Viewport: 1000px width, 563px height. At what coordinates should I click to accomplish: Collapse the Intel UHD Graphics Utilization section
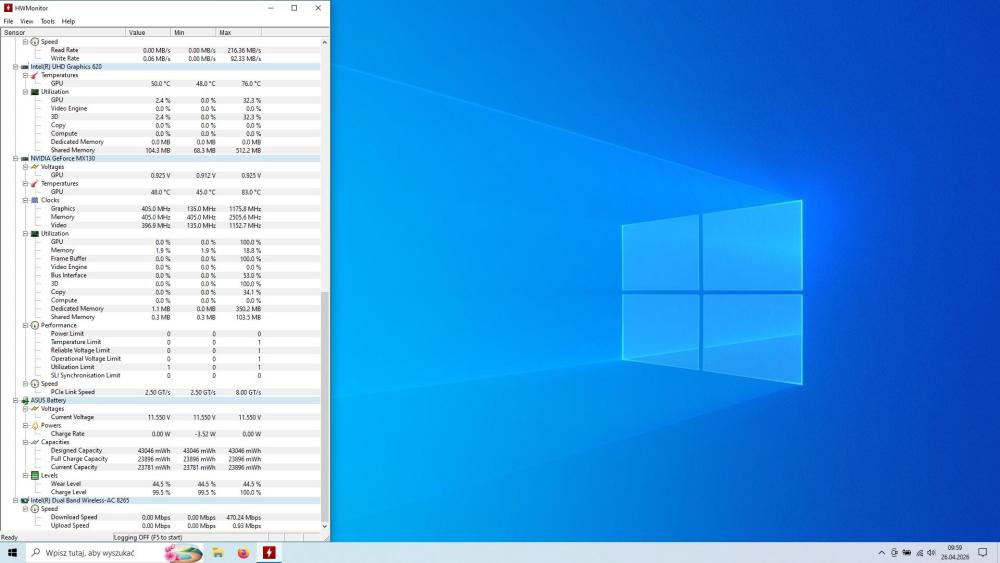(x=26, y=92)
